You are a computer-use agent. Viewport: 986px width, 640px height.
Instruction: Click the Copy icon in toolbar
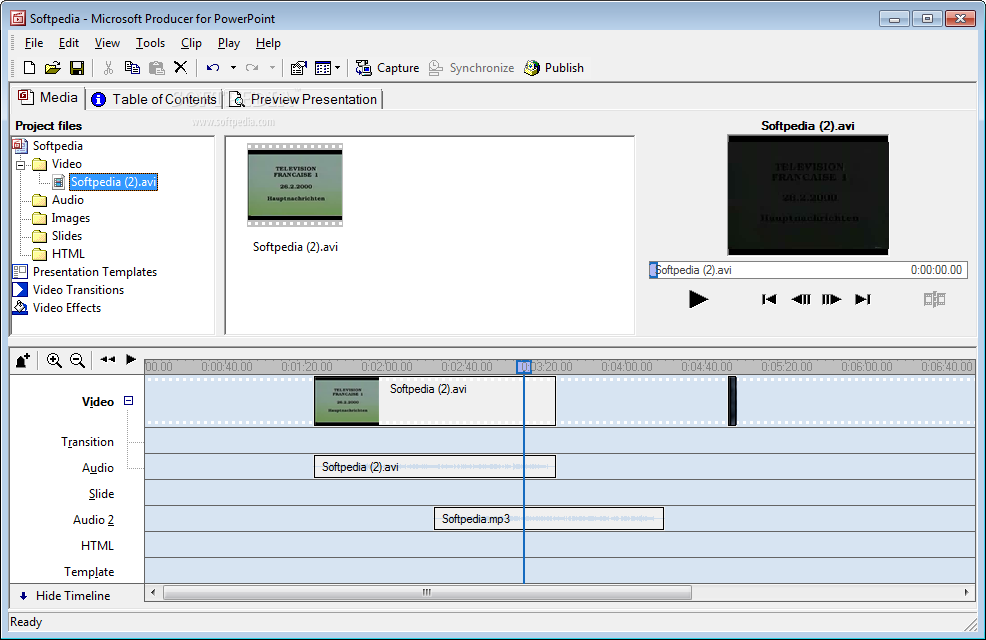[x=132, y=68]
